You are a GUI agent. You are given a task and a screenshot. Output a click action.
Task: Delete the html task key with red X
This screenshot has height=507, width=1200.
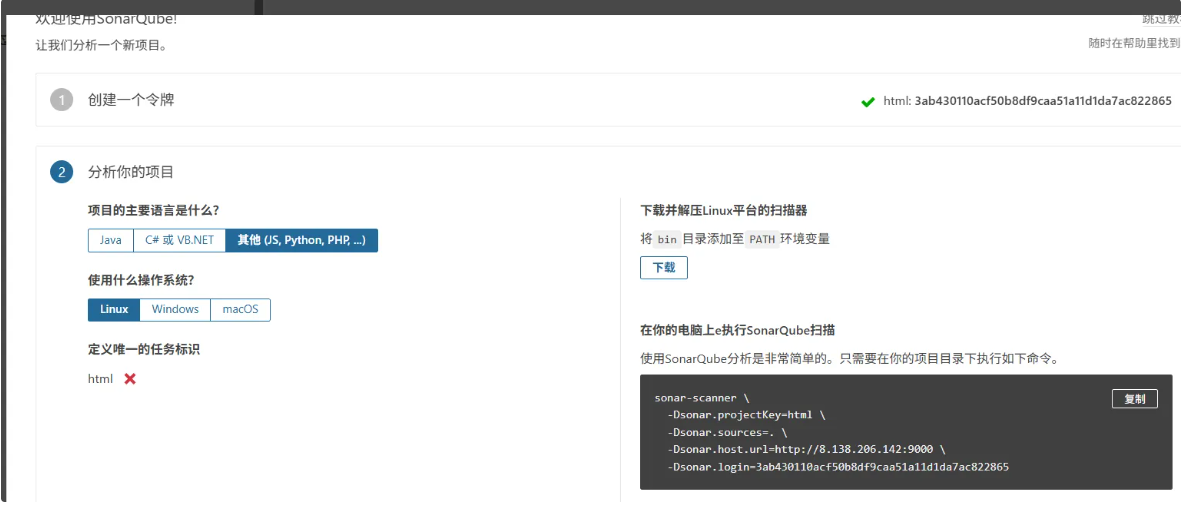coord(130,379)
